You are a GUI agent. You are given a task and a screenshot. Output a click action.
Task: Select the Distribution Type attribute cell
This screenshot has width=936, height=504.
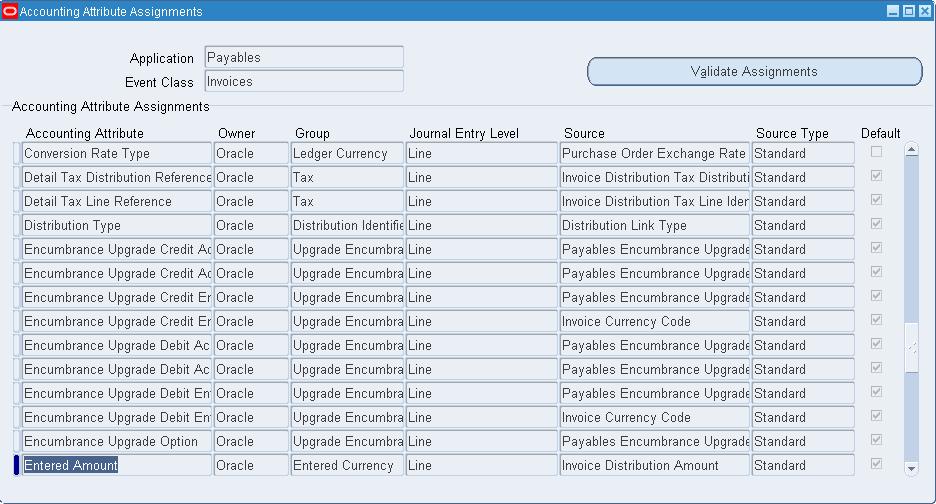coord(117,225)
